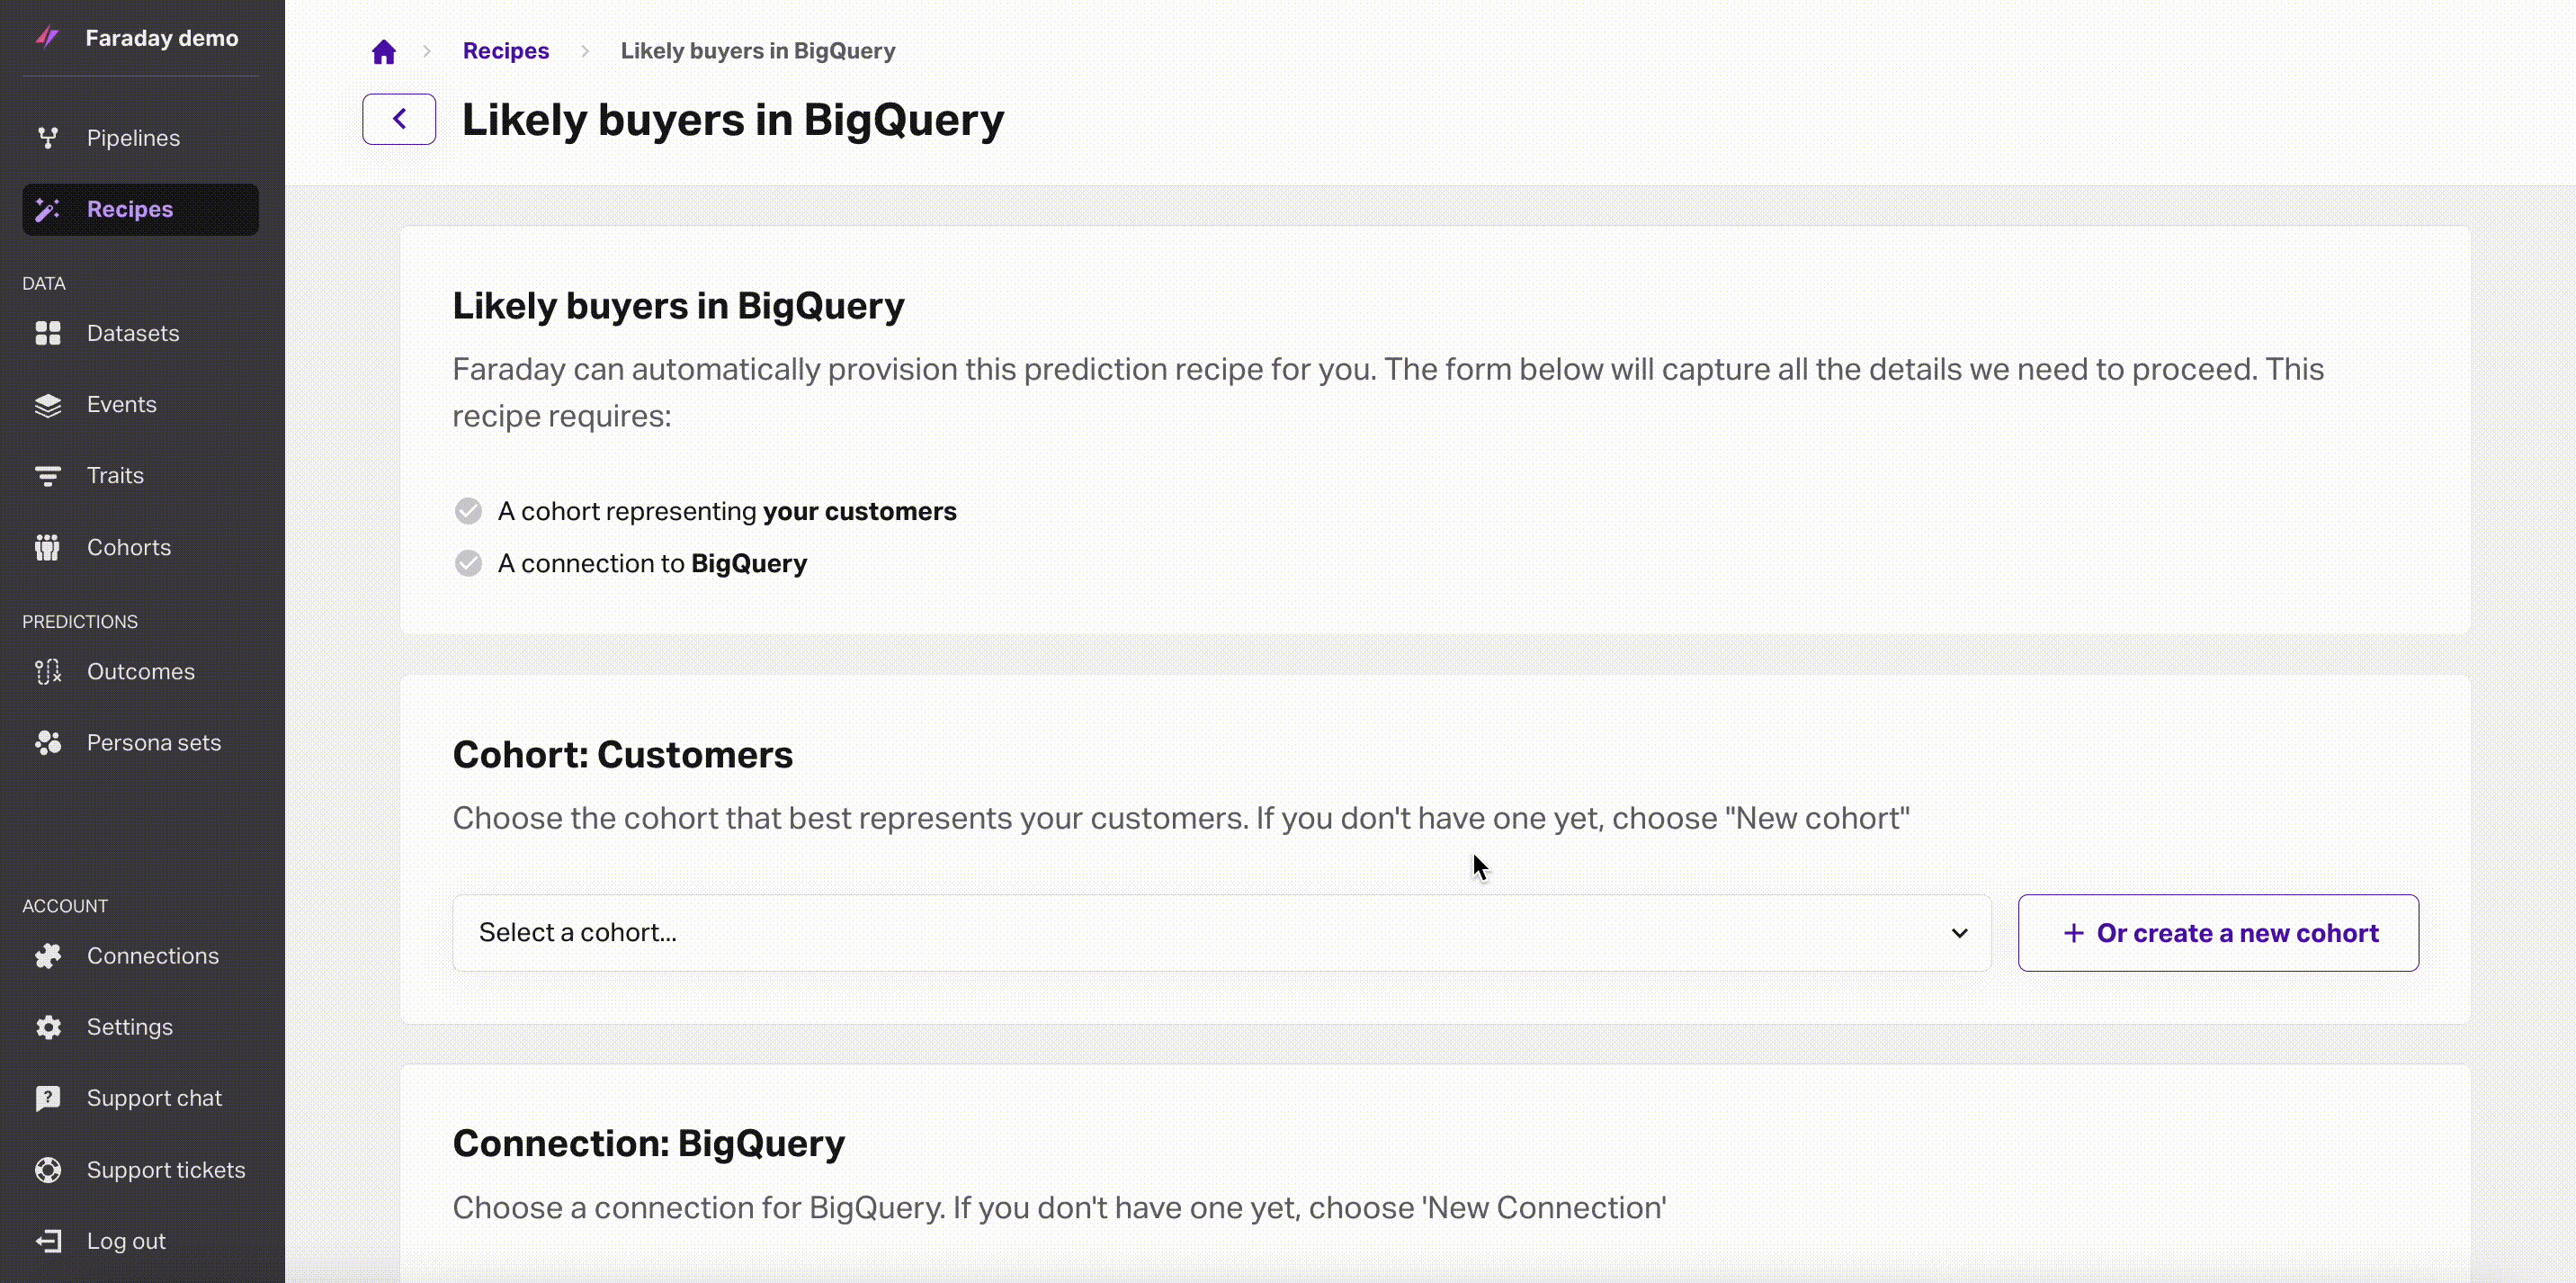Click the Recipes breadcrumb link

pos(506,51)
